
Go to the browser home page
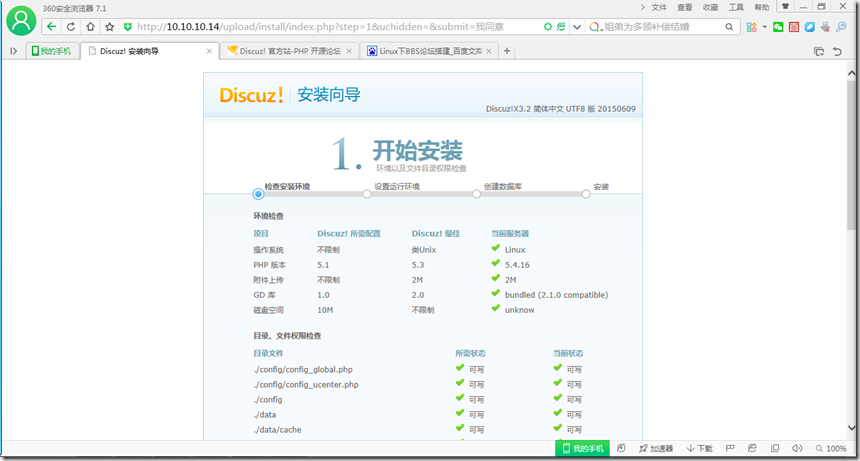click(x=90, y=26)
